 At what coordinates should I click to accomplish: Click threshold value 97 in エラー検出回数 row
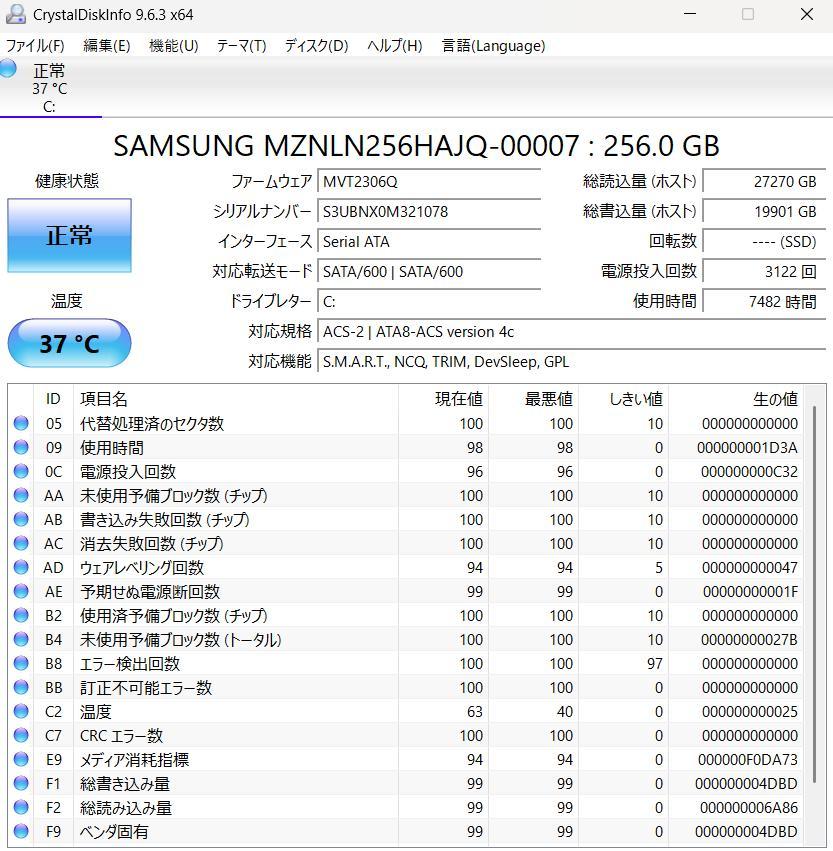[654, 664]
